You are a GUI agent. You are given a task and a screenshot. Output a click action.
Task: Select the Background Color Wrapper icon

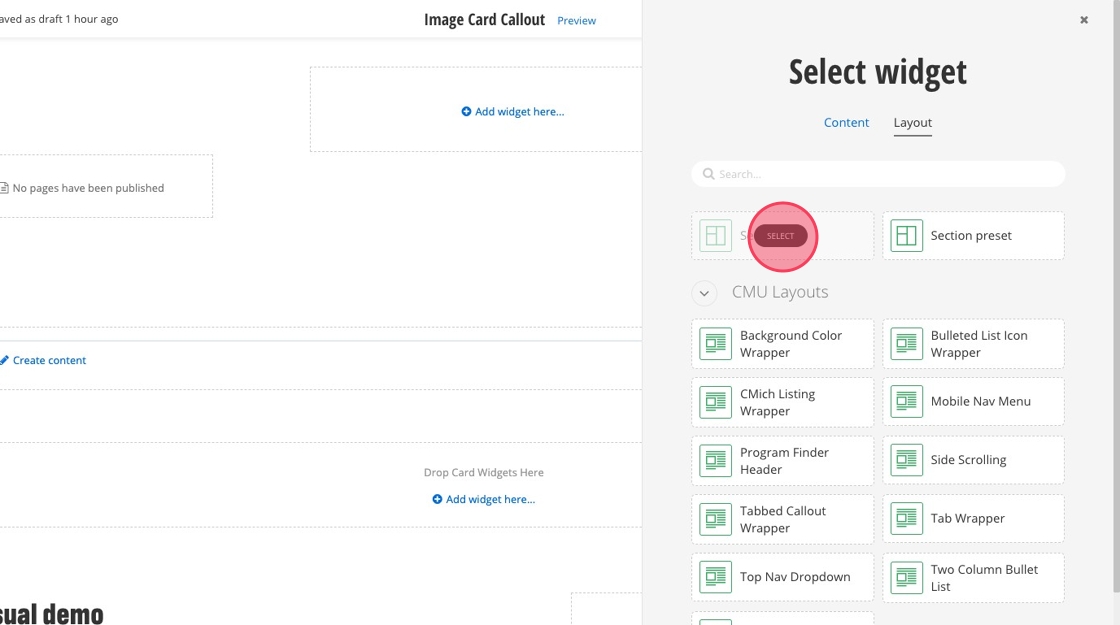pos(716,344)
